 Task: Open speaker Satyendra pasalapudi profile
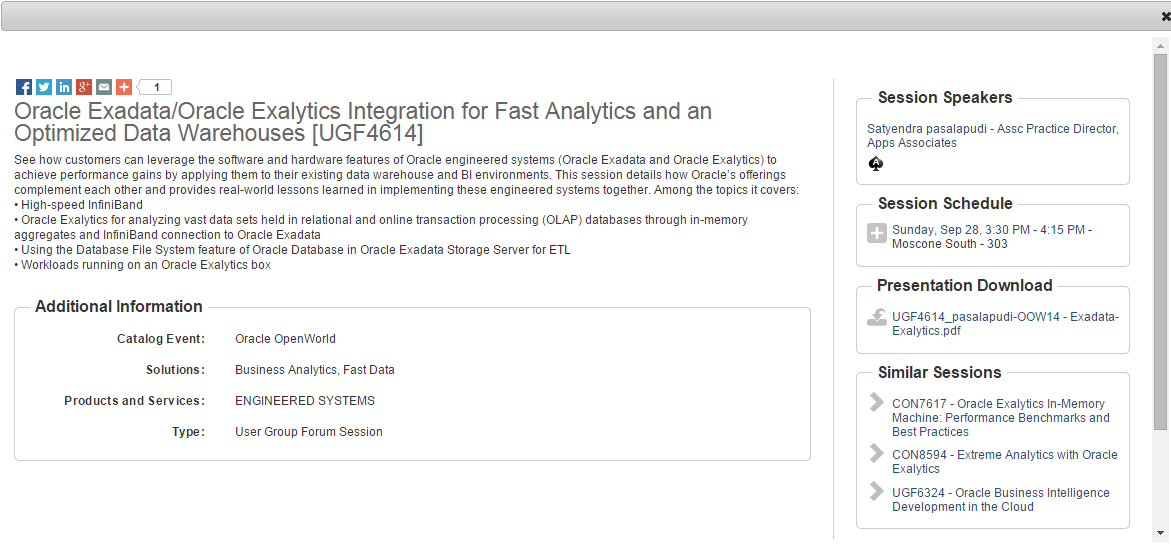pyautogui.click(x=993, y=136)
